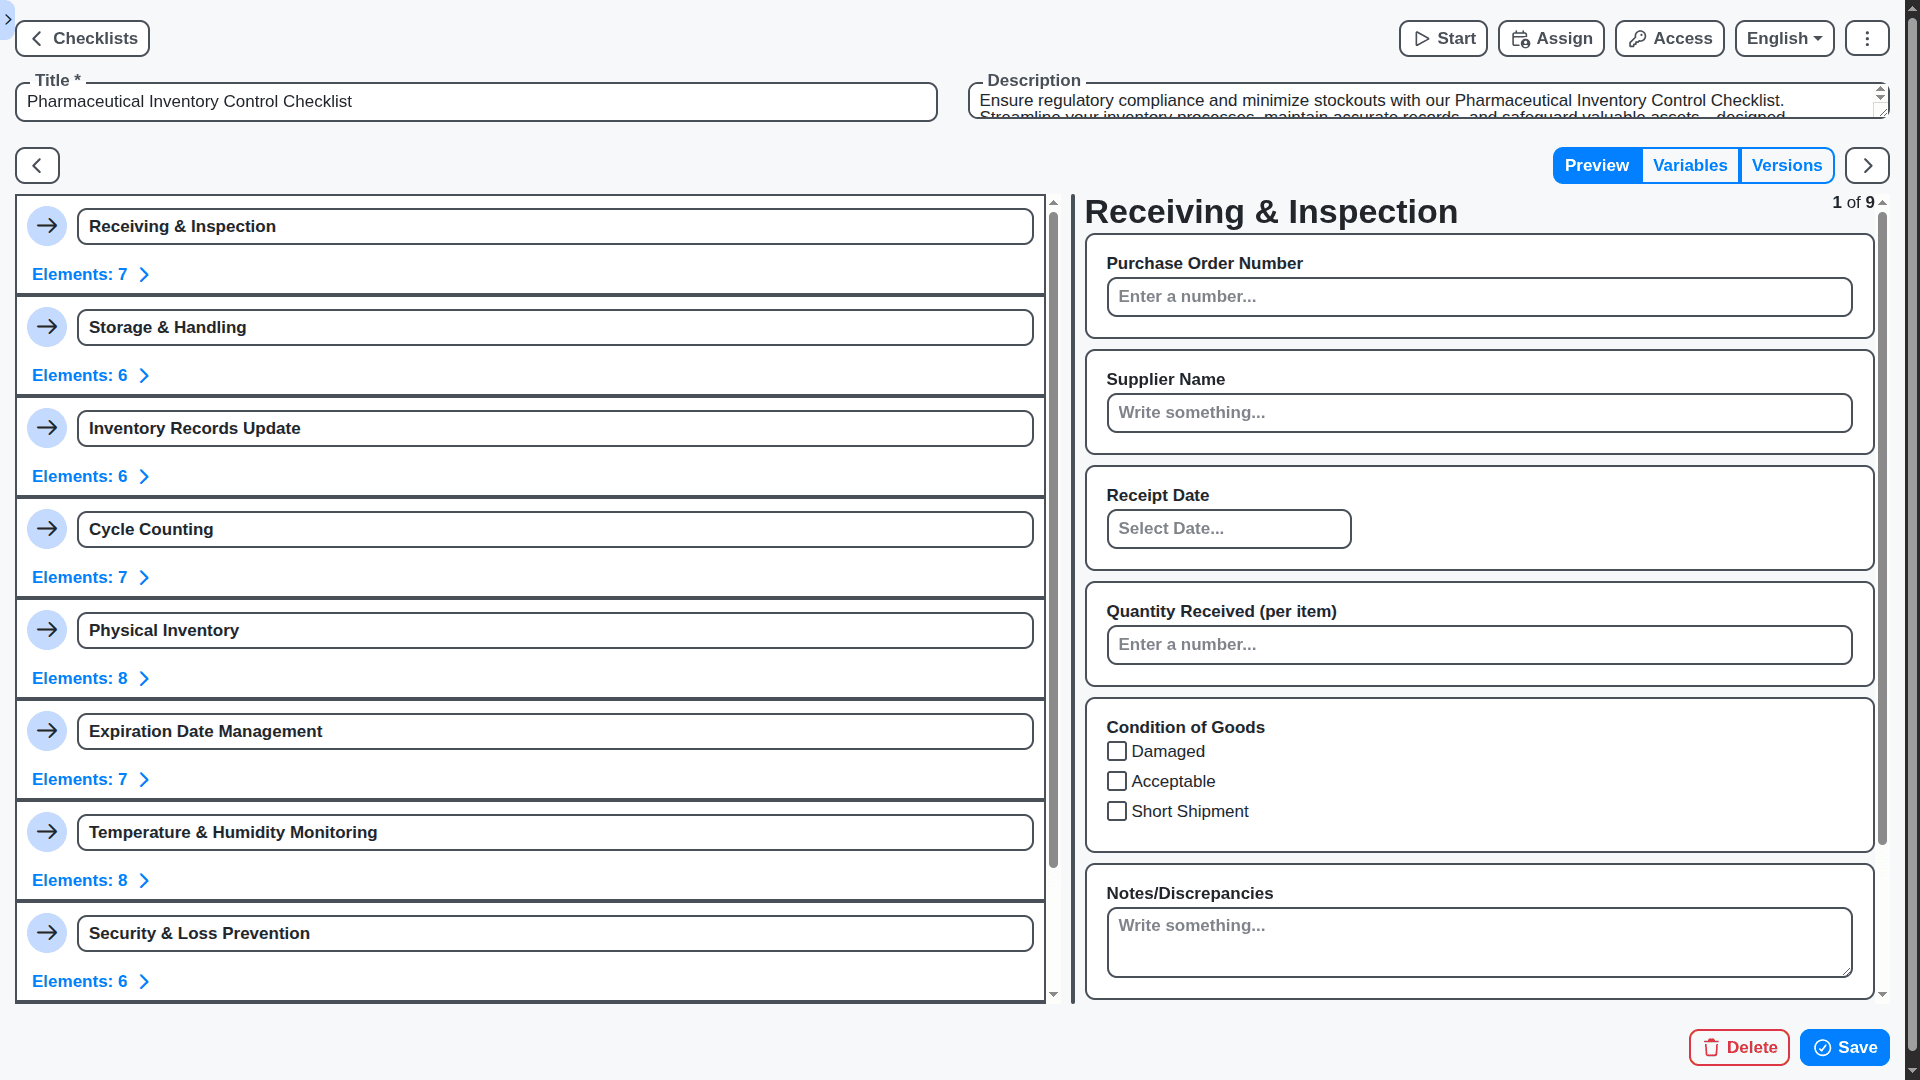Open Assign using the calendar-person icon
The width and height of the screenshot is (1920, 1080).
click(x=1550, y=38)
